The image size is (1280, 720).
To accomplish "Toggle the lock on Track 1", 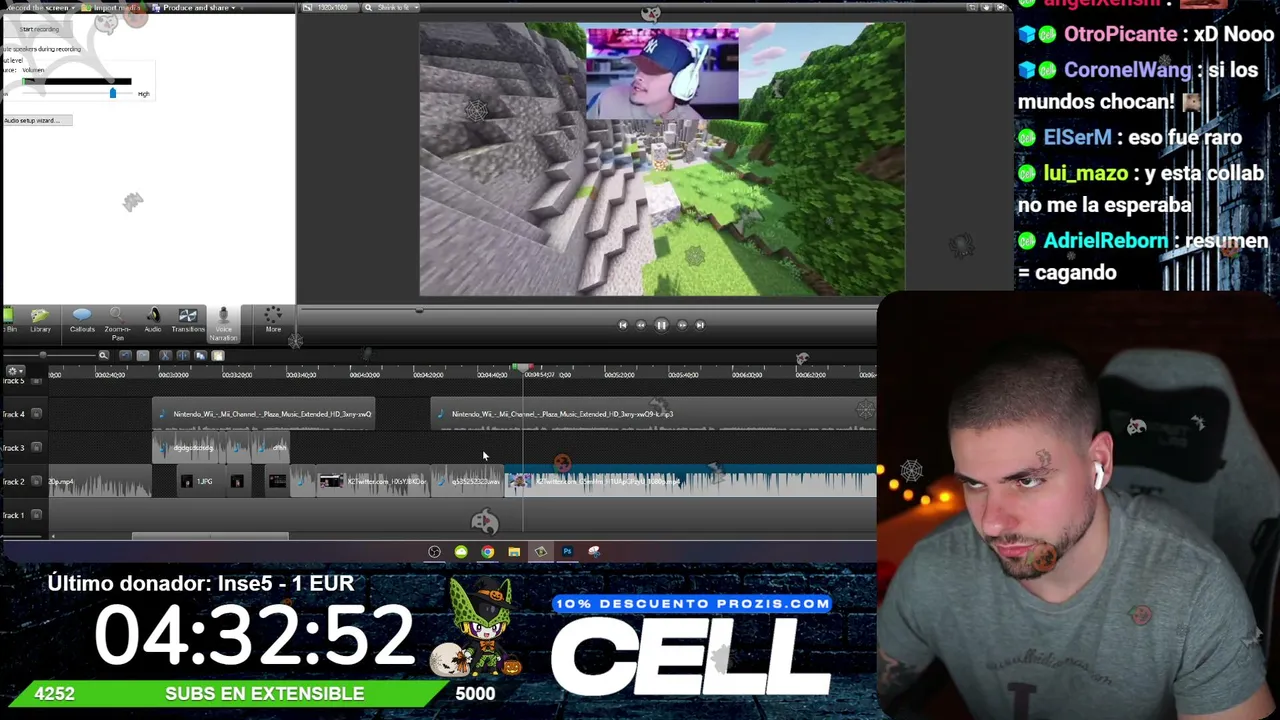I will coord(37,516).
